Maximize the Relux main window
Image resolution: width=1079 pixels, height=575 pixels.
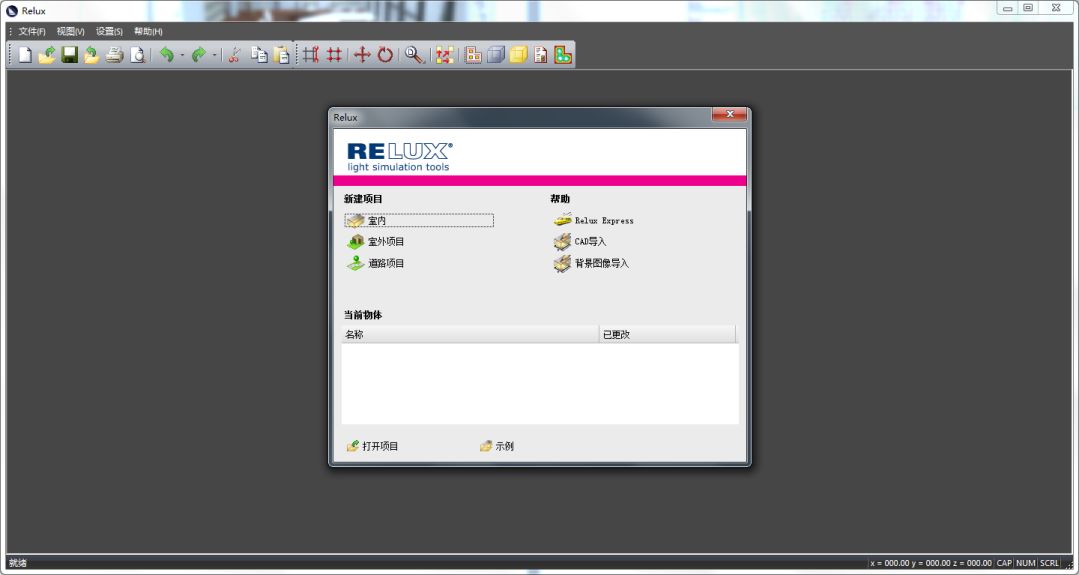(1028, 8)
